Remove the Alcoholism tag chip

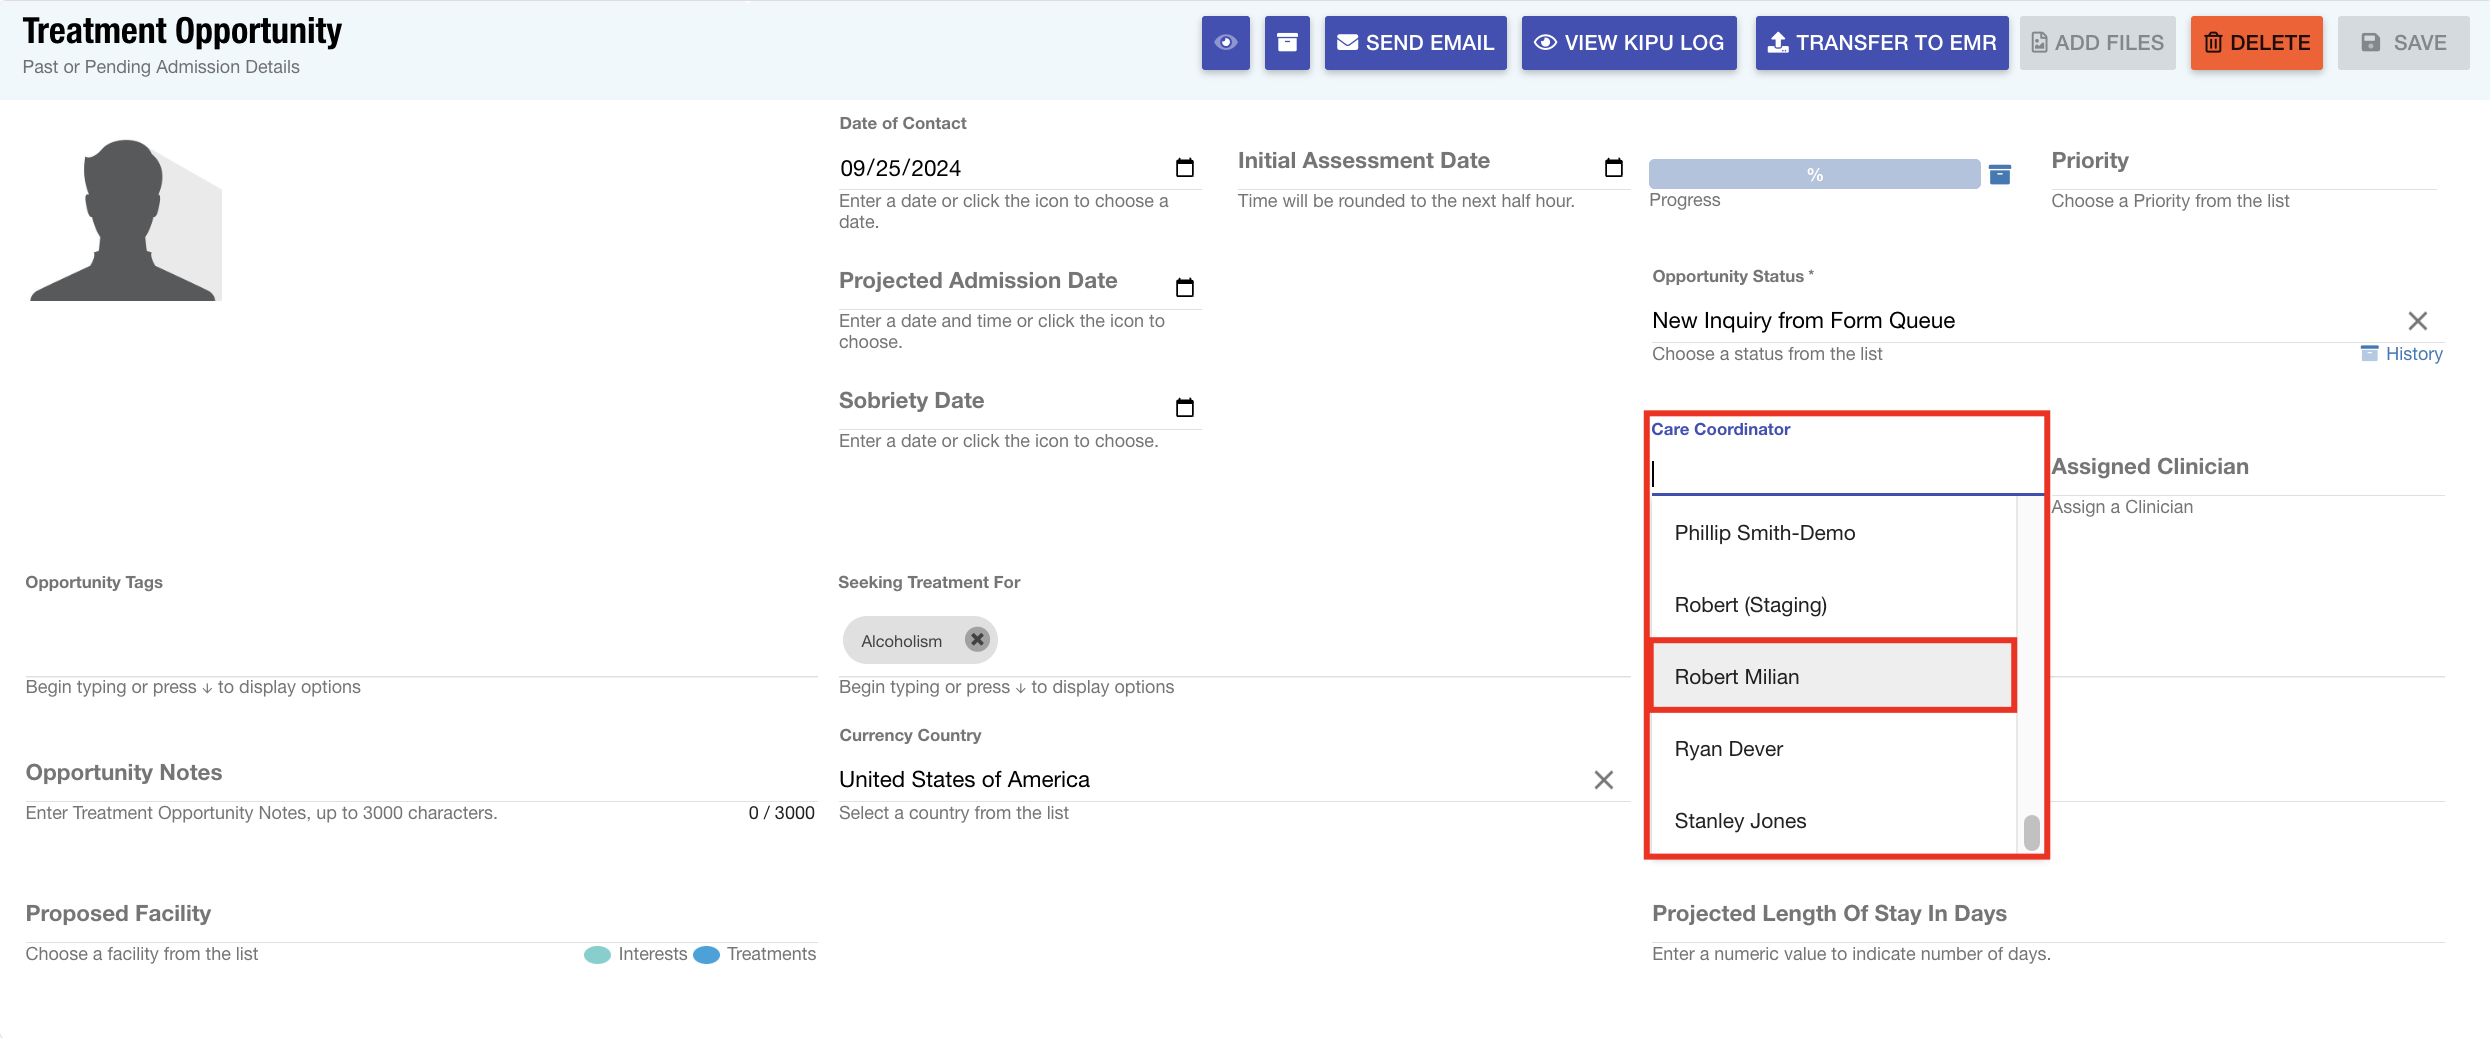[977, 640]
